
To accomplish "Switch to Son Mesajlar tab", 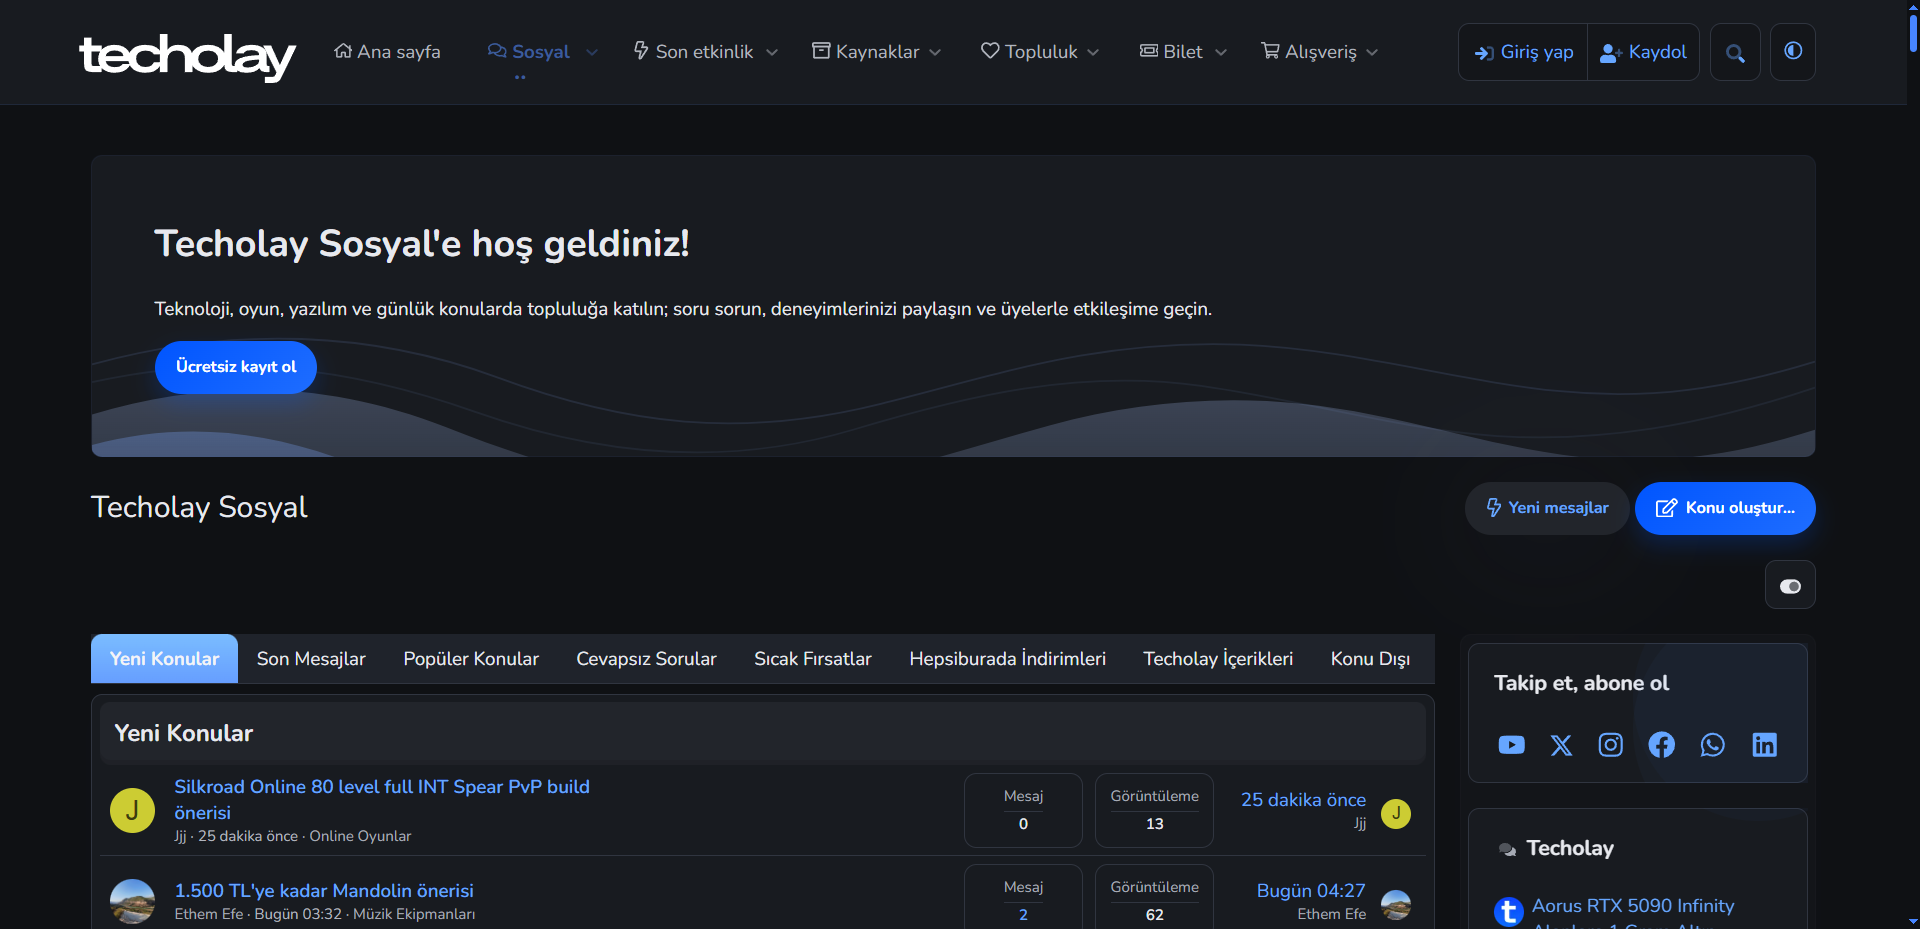I will (x=311, y=659).
